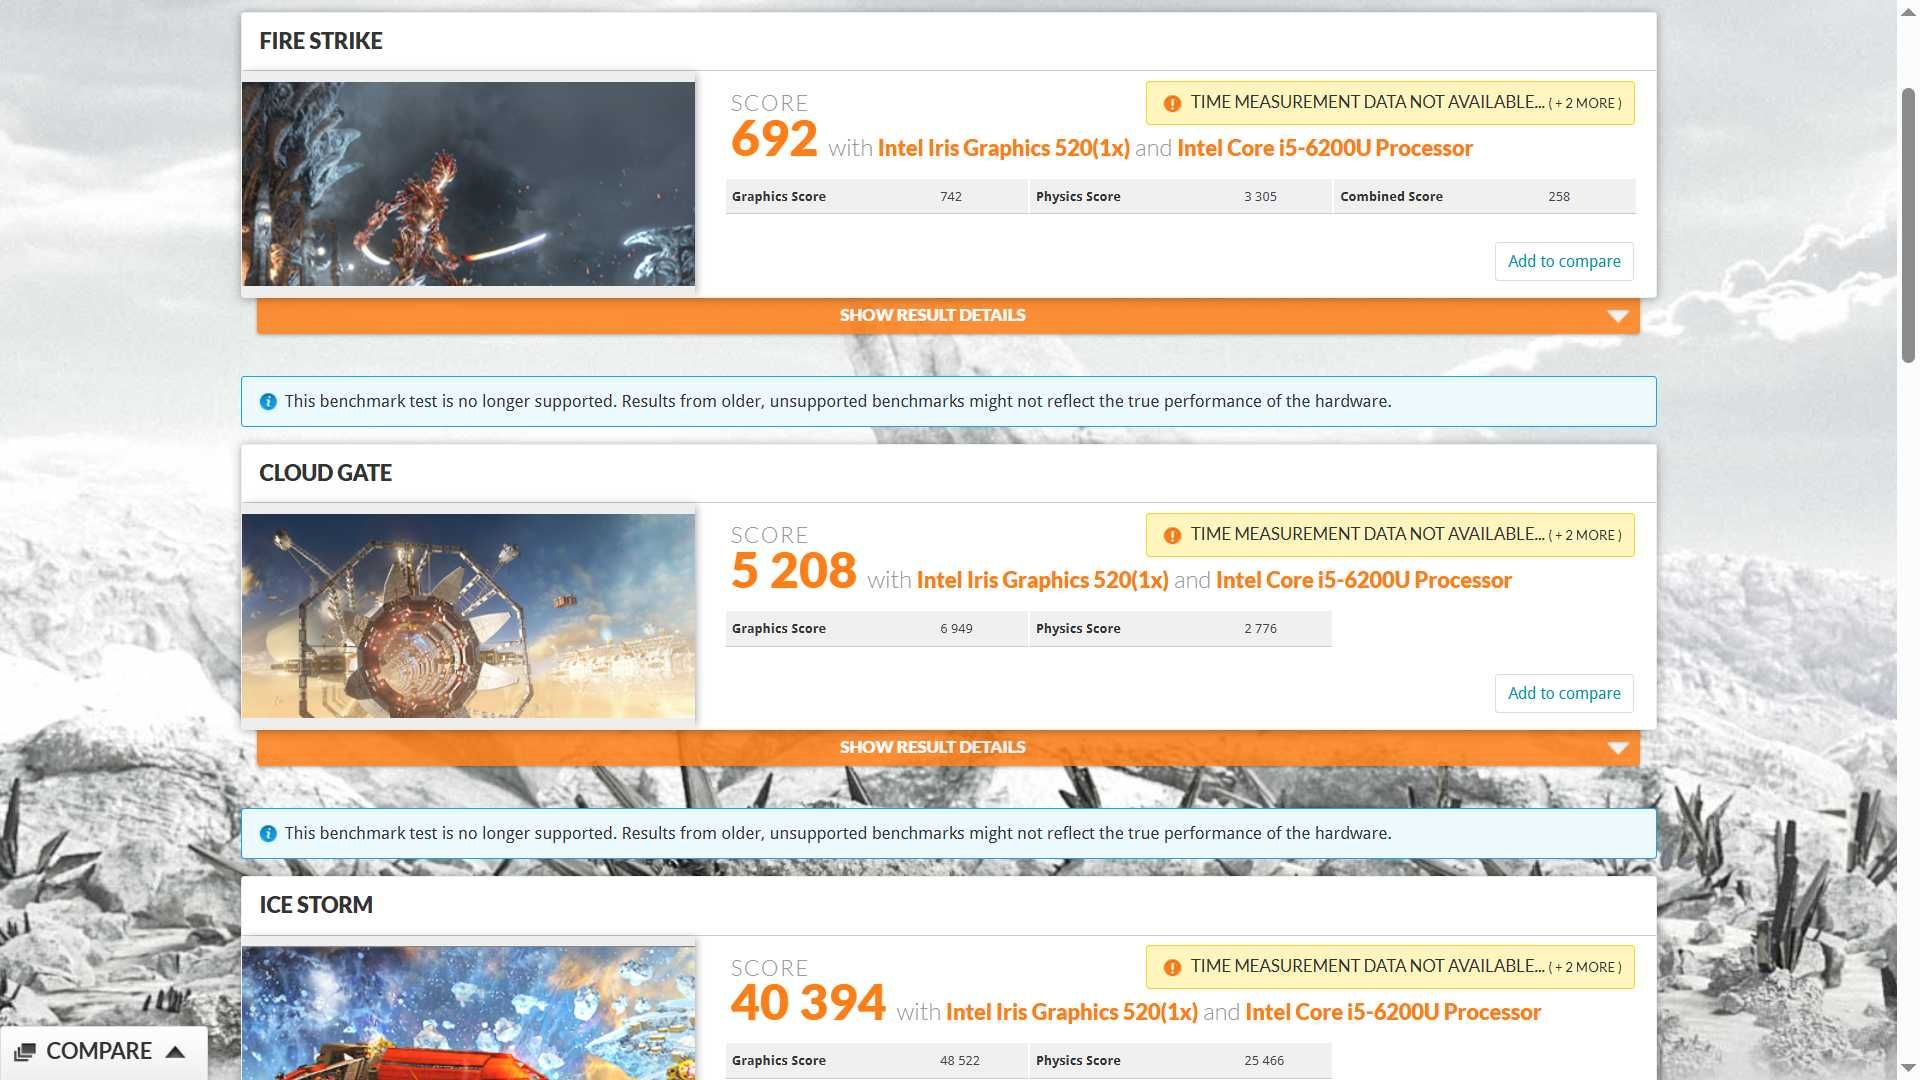This screenshot has height=1080, width=1920.
Task: Open Ice Storm time measurement warning banner
Action: 1390,967
